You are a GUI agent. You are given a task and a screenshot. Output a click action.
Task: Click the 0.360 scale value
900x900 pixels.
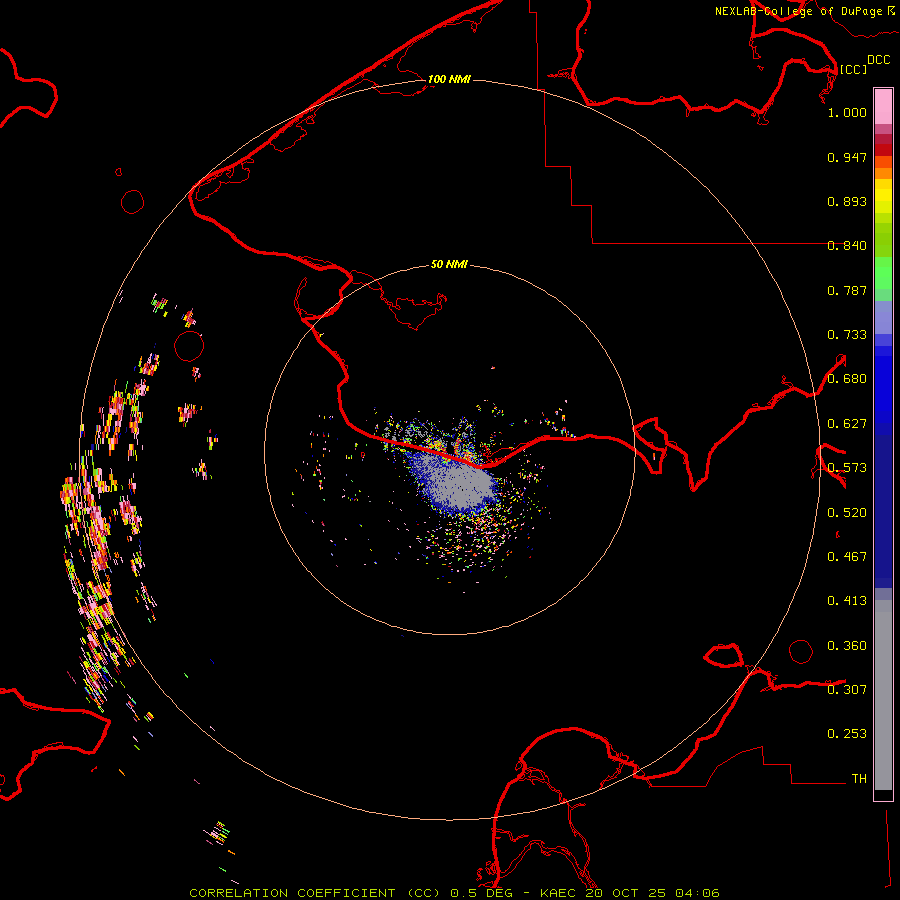coord(847,646)
